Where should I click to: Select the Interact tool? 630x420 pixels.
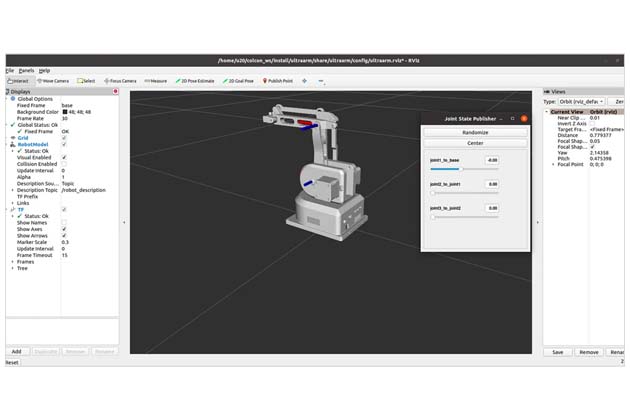(18, 81)
